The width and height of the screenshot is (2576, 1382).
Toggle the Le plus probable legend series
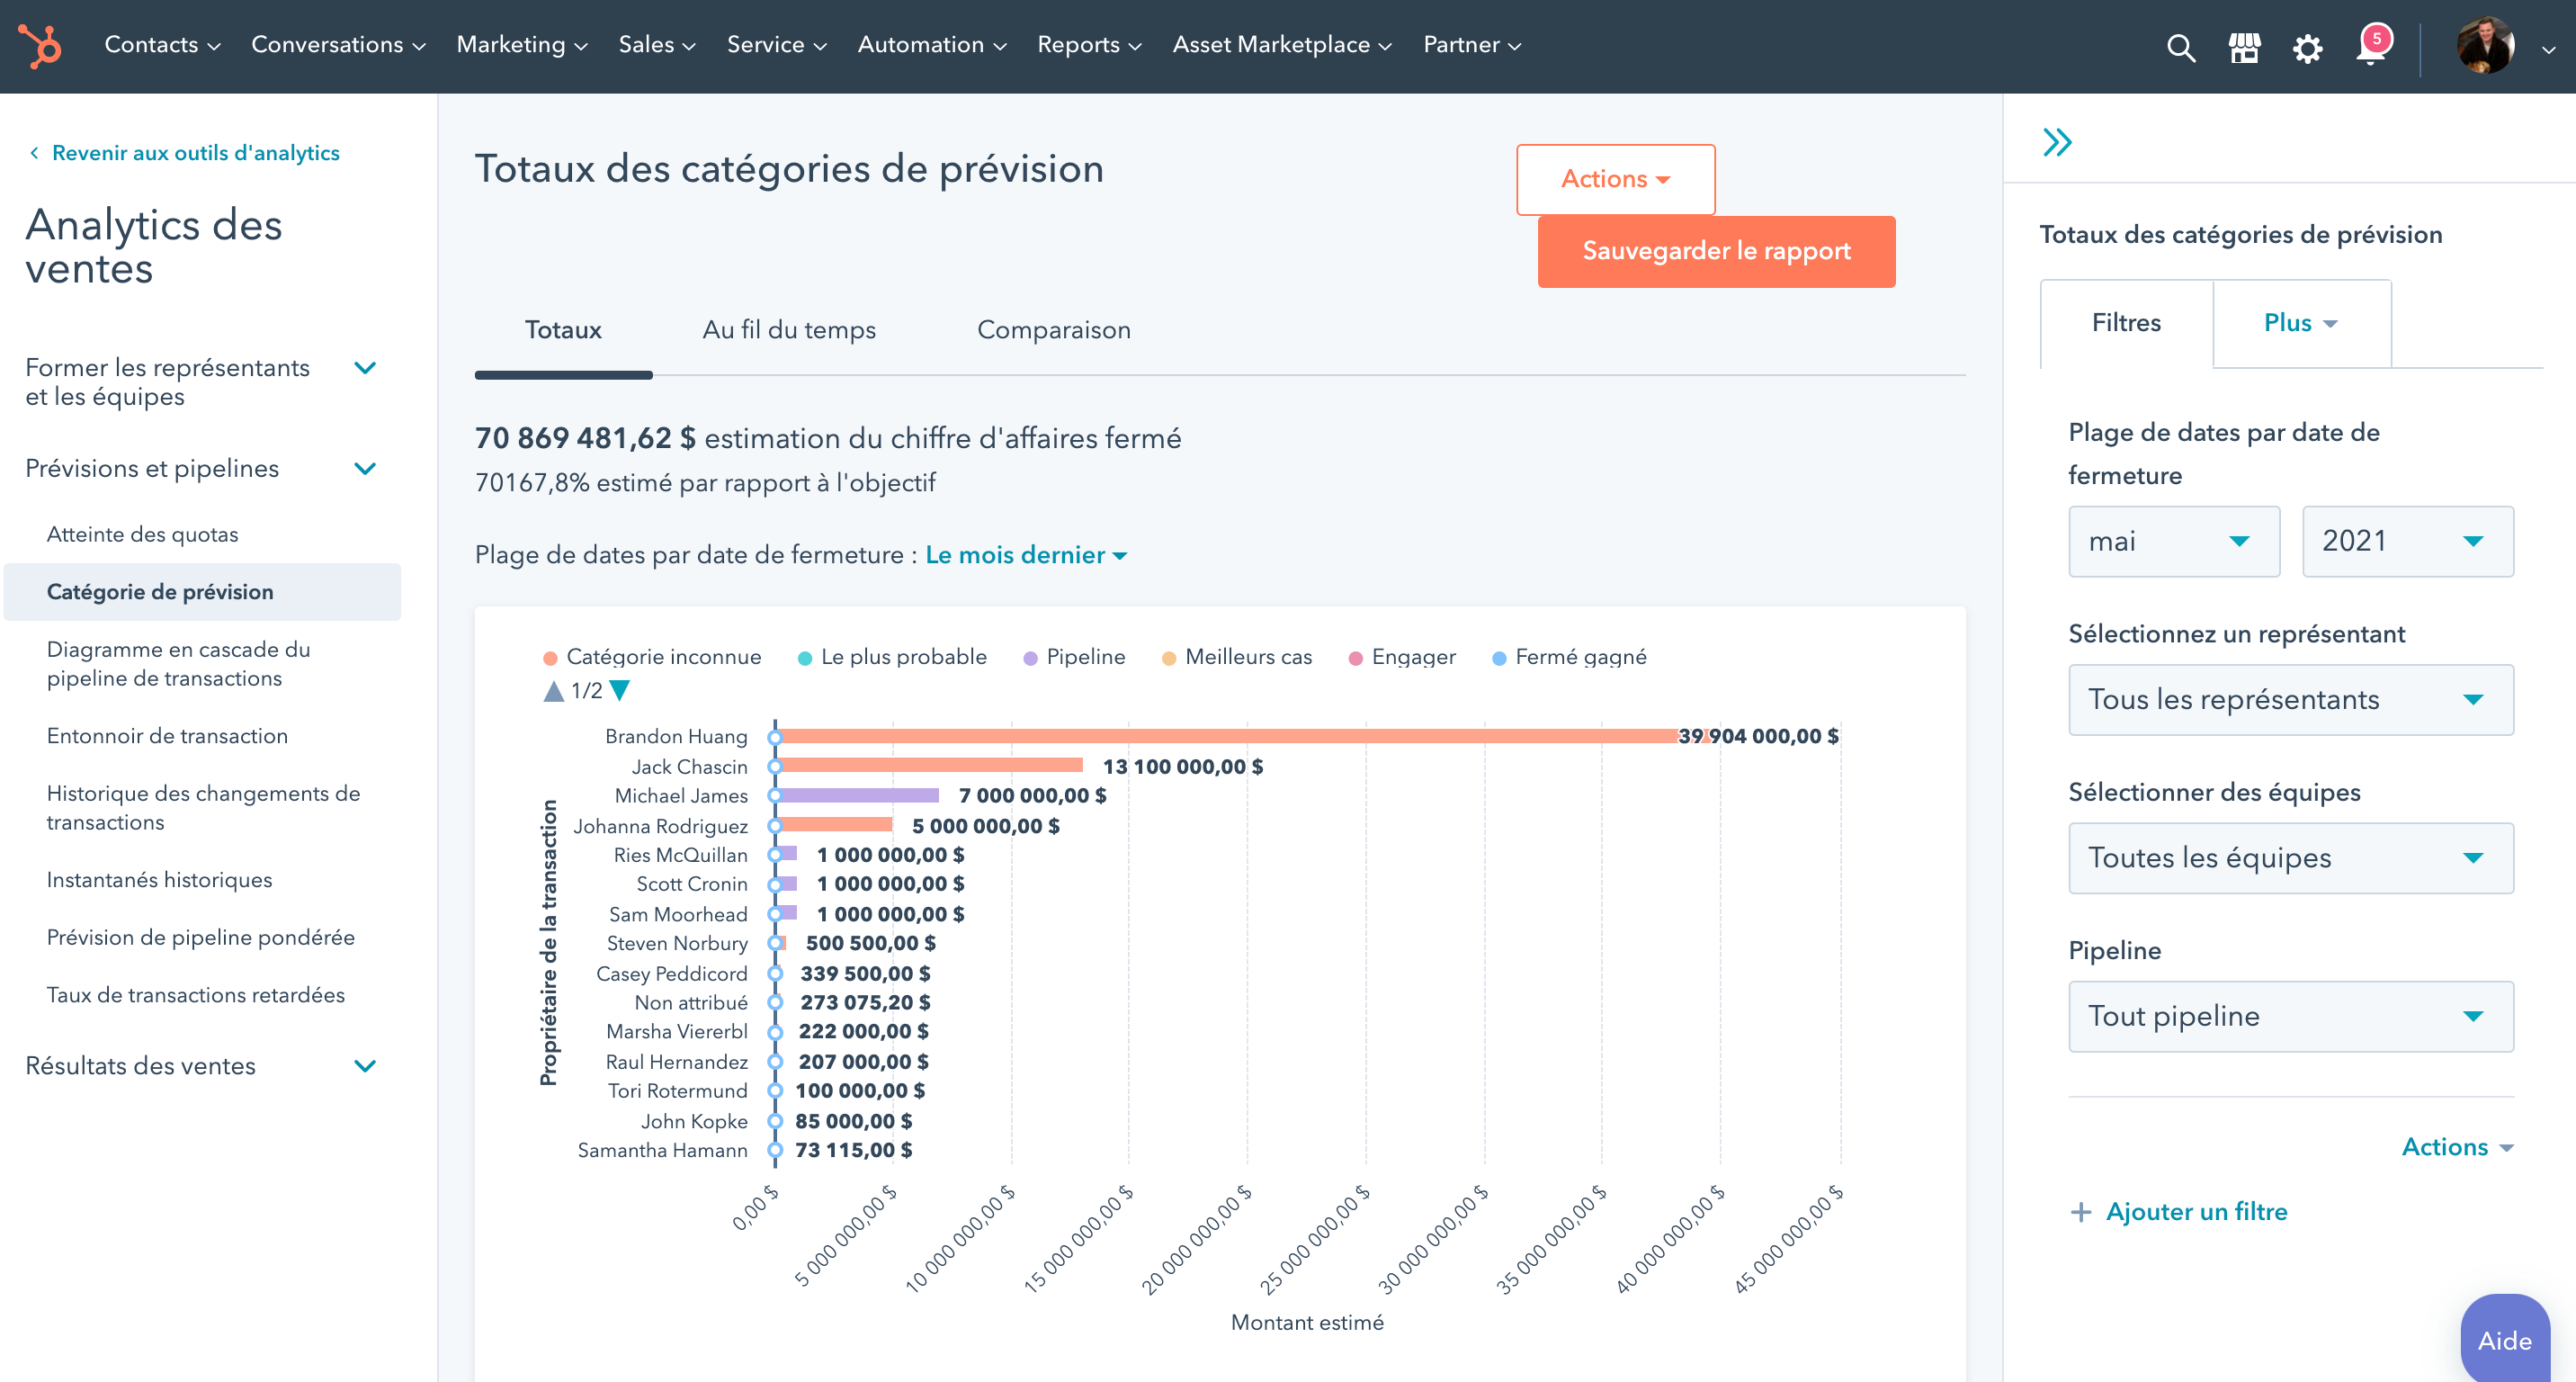[x=892, y=657]
